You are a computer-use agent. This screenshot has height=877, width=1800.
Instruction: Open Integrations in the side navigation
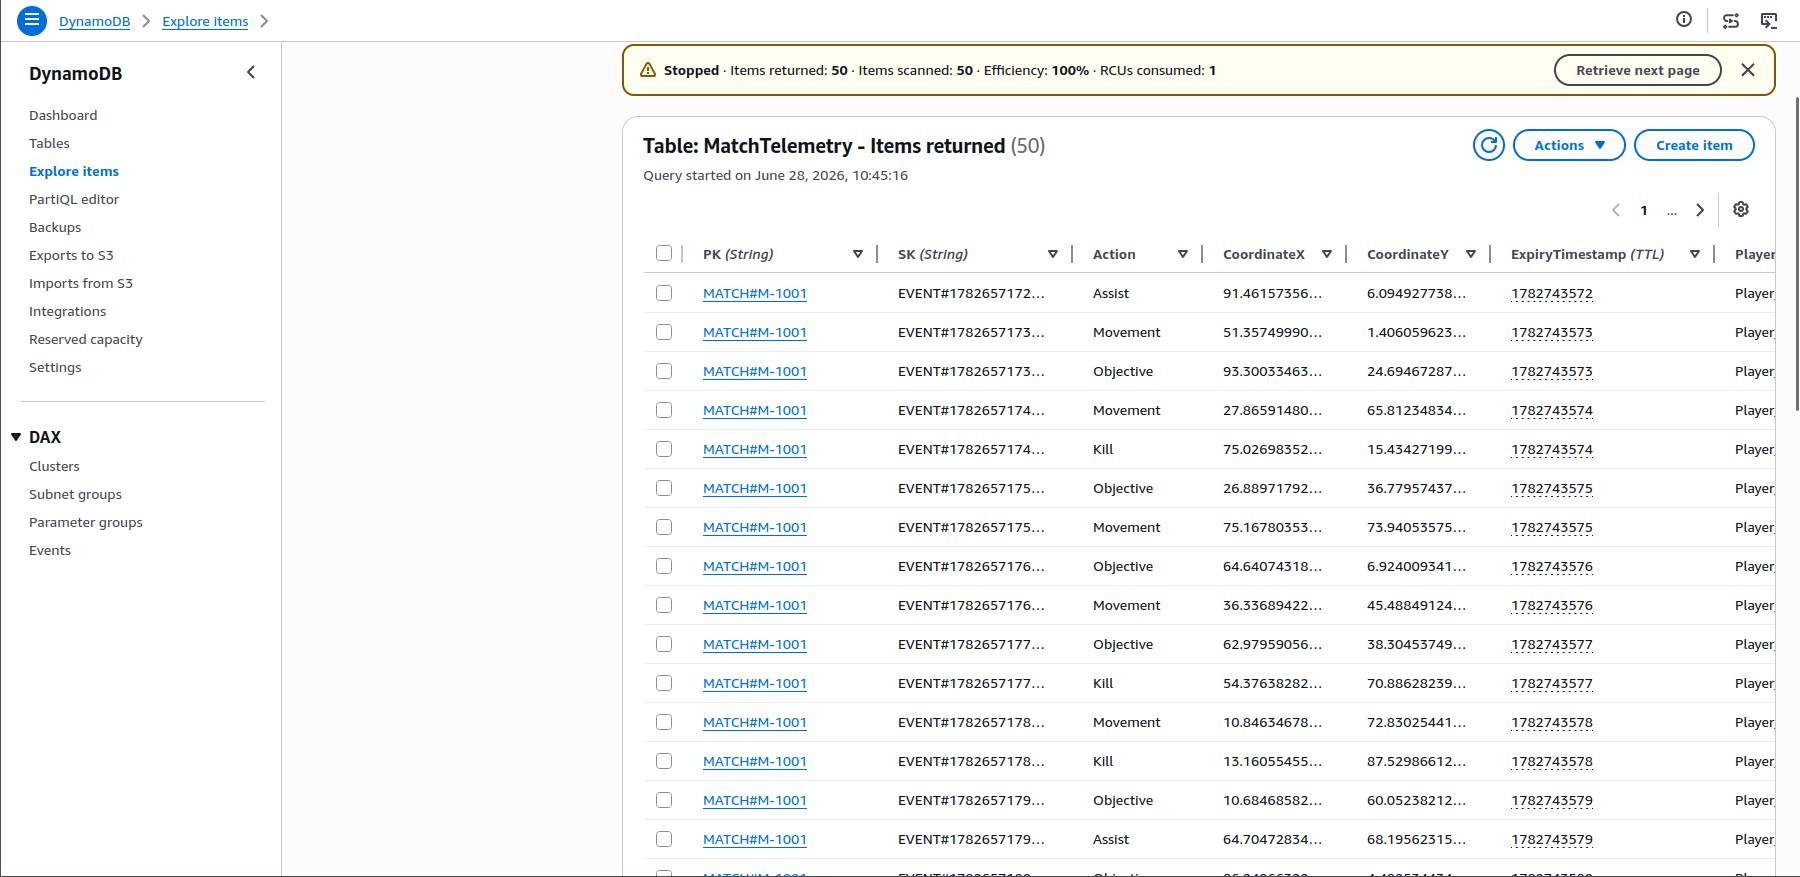67,311
